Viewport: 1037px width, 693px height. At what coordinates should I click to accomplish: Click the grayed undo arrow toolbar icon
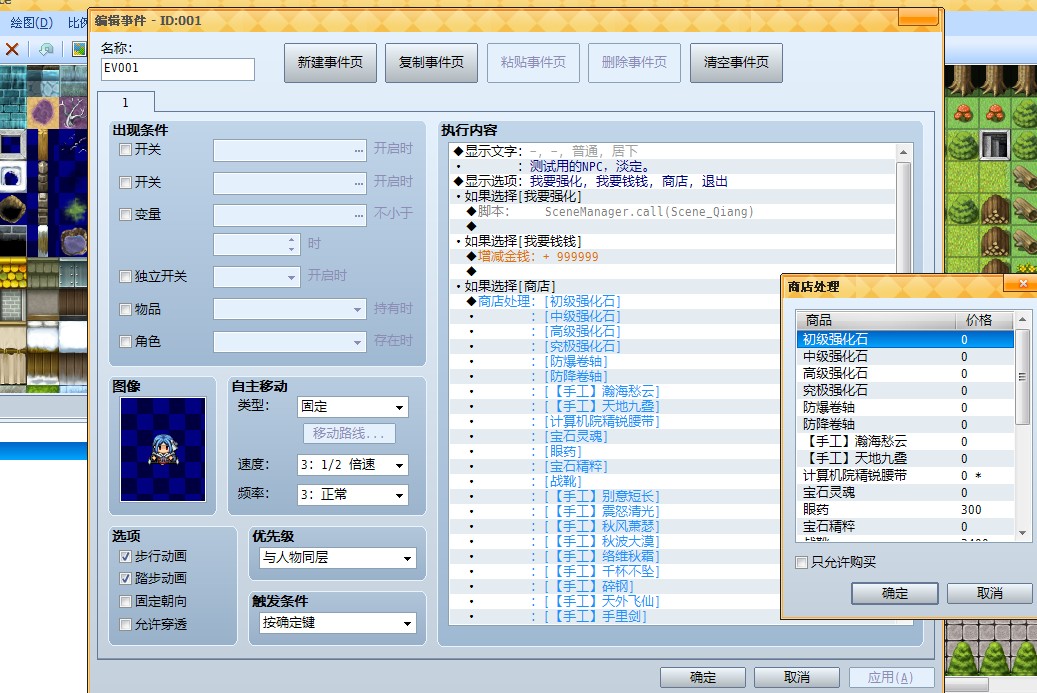46,49
